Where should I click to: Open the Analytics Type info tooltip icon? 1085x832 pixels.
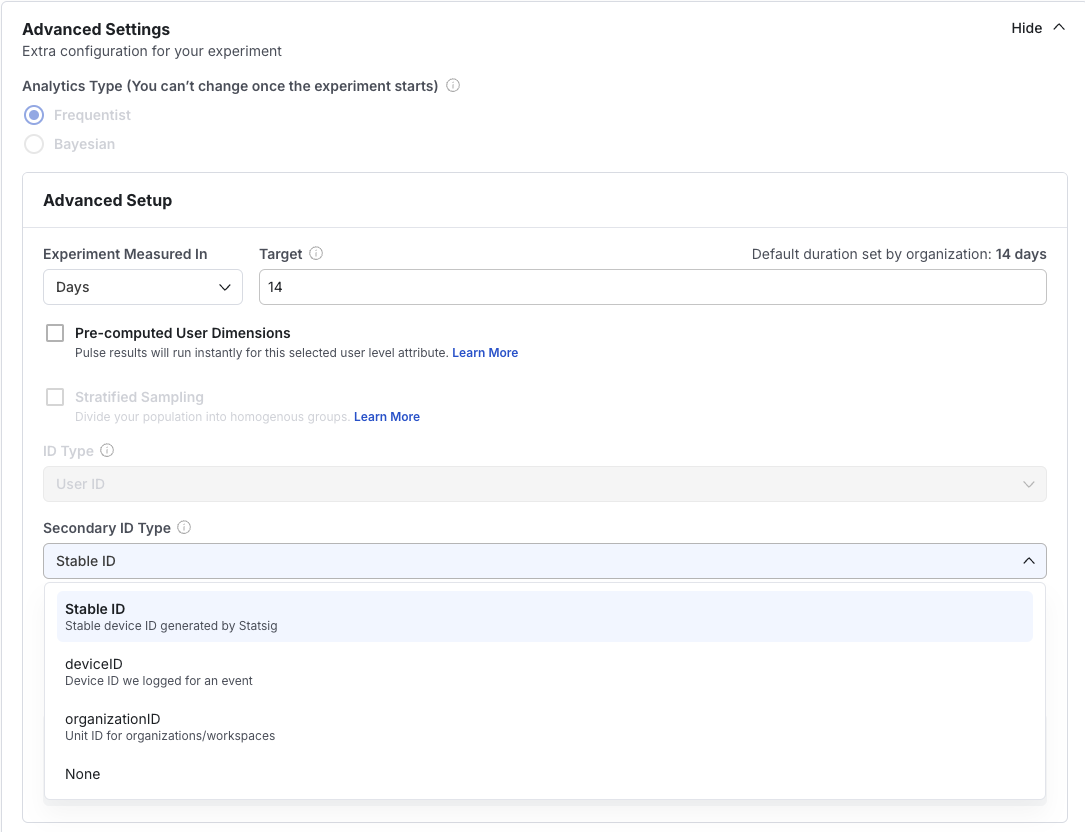[452, 86]
